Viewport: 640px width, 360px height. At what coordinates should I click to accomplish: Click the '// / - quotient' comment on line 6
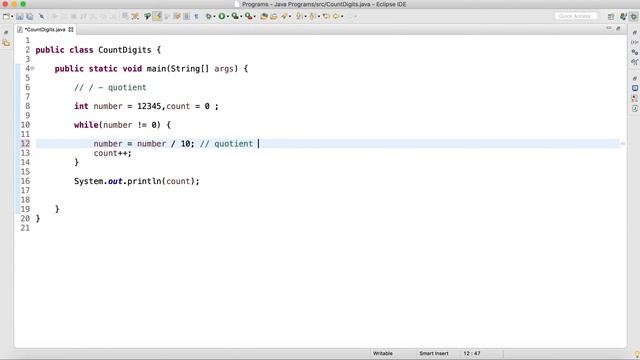coord(110,87)
